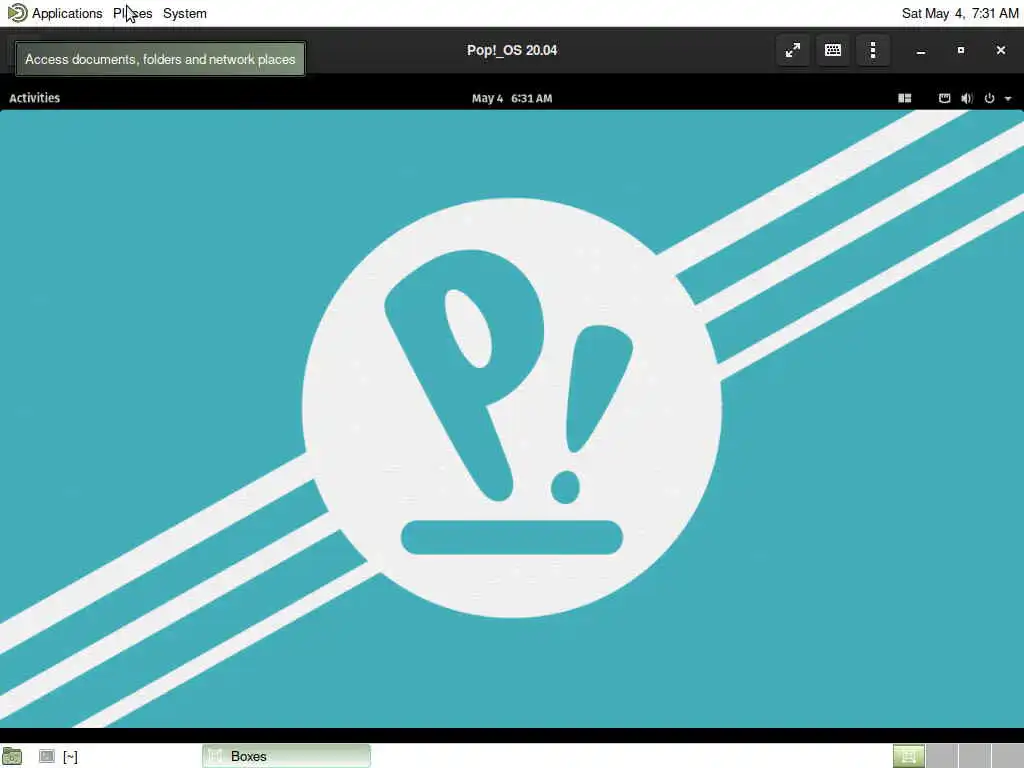Click the power icon in Pop!_OS panel
1024x768 pixels.
[989, 98]
